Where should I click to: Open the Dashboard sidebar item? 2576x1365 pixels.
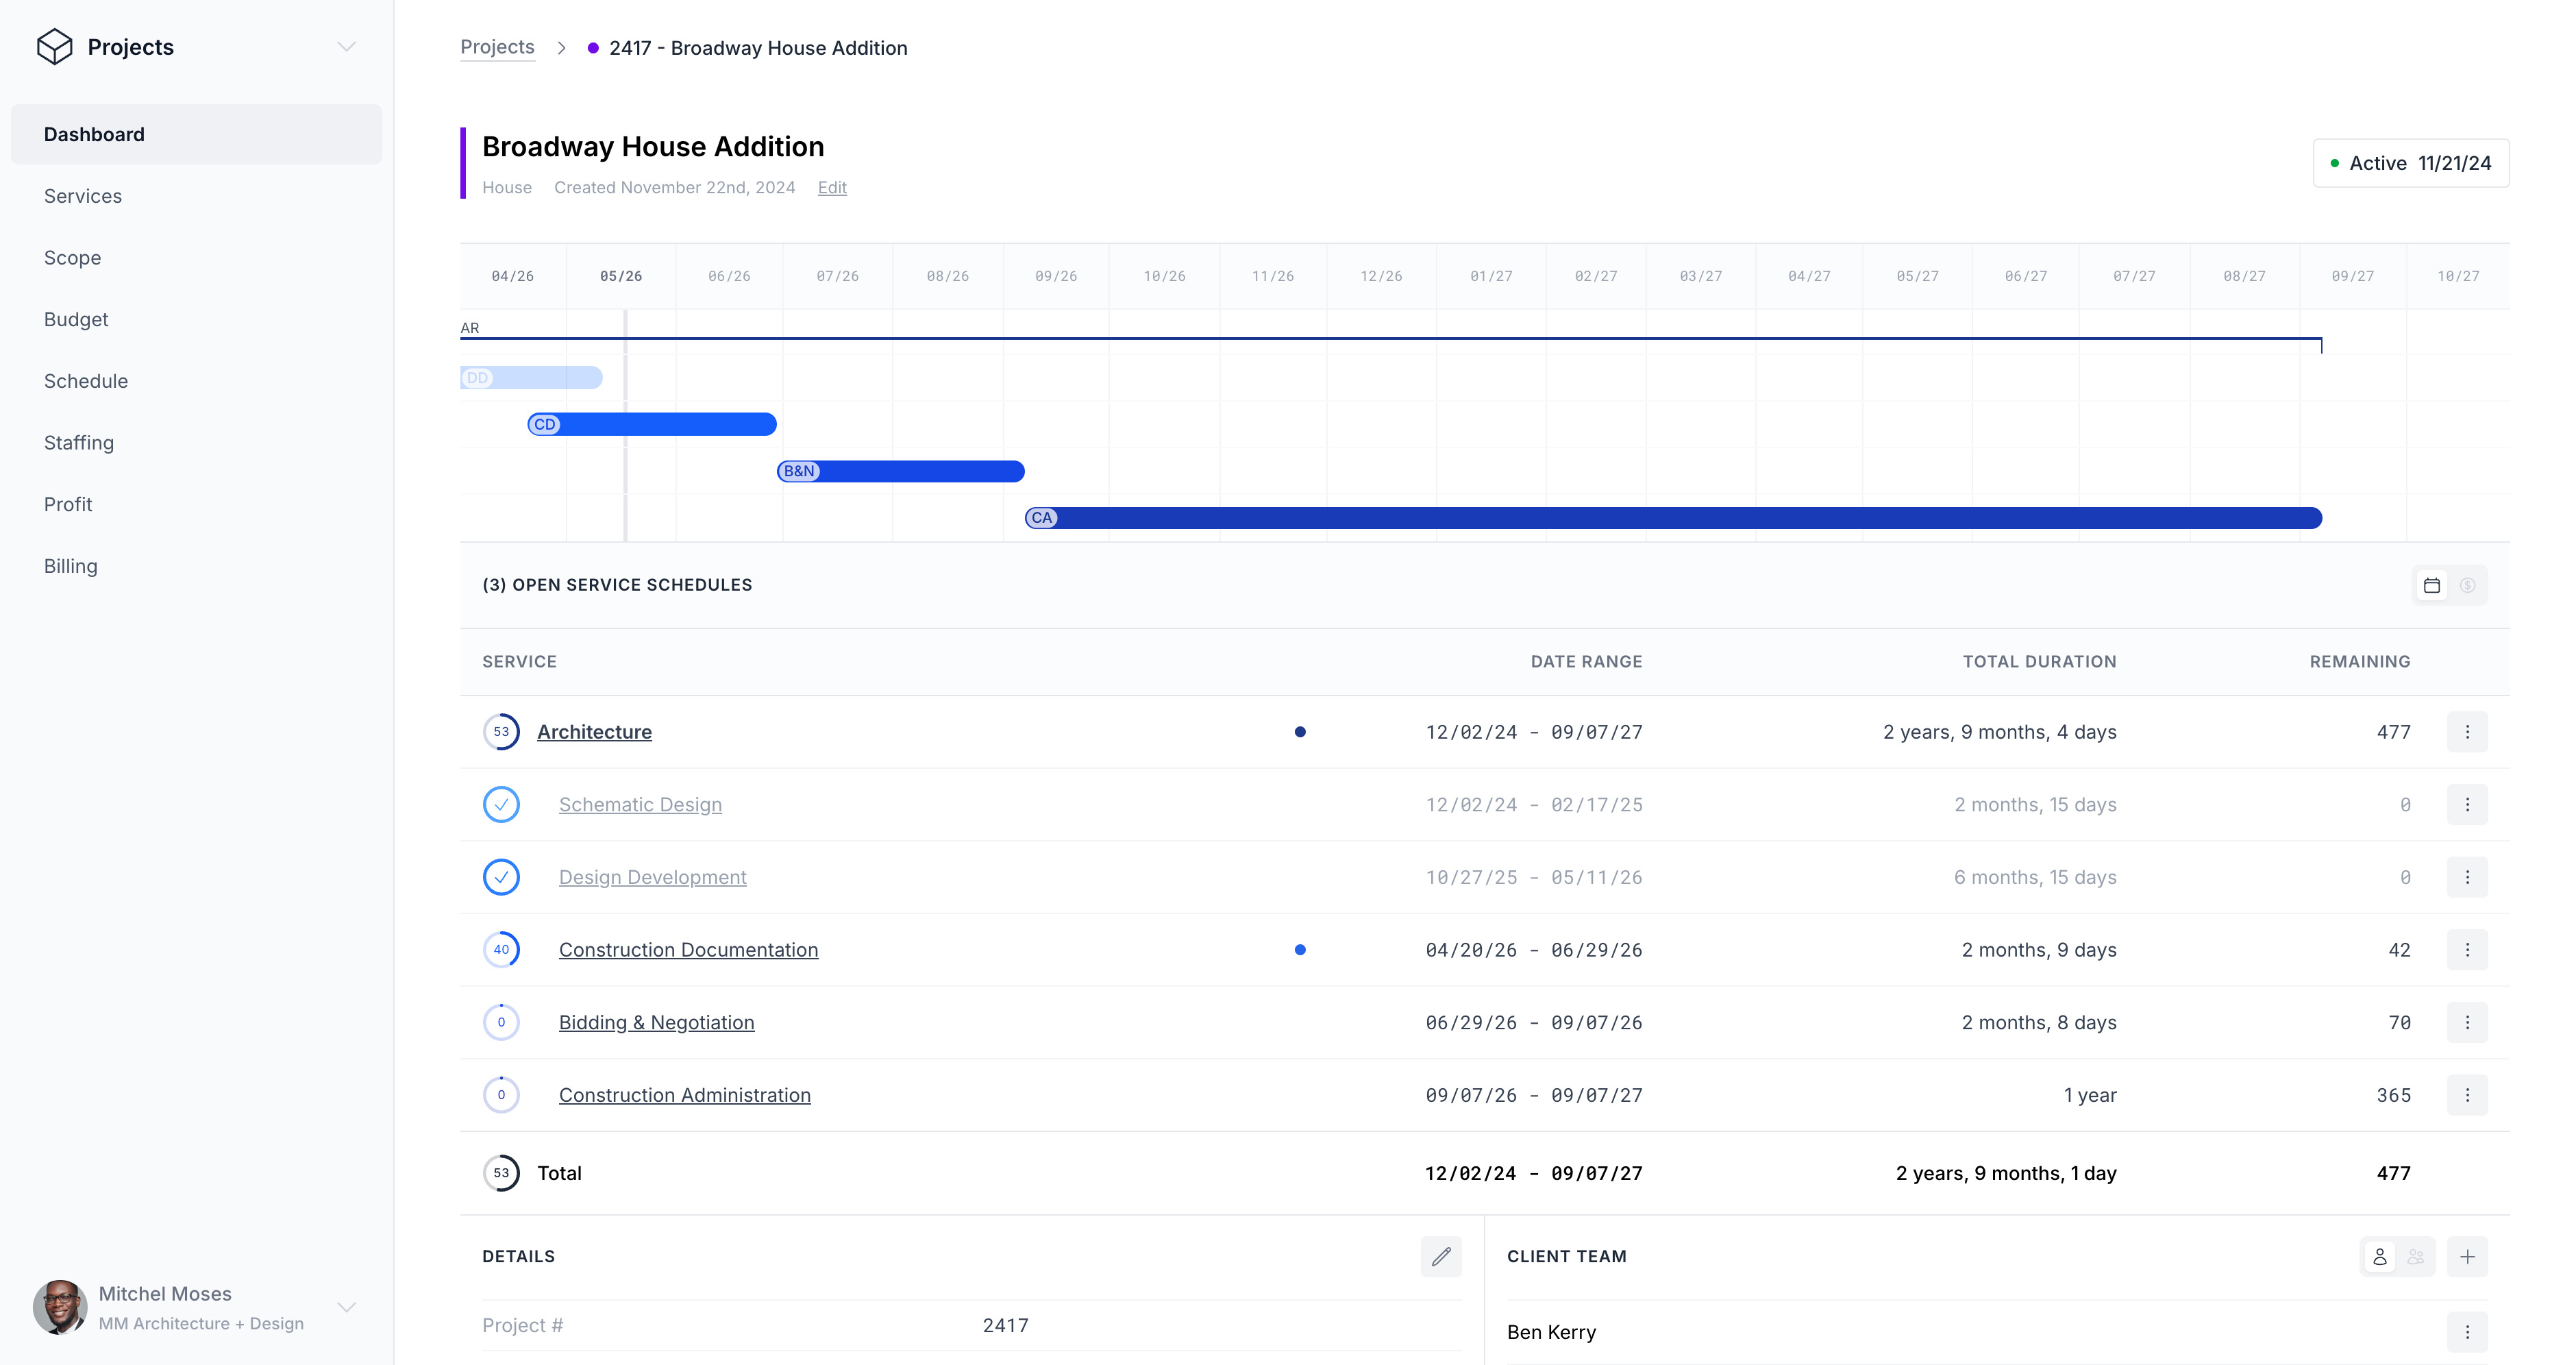[x=196, y=134]
